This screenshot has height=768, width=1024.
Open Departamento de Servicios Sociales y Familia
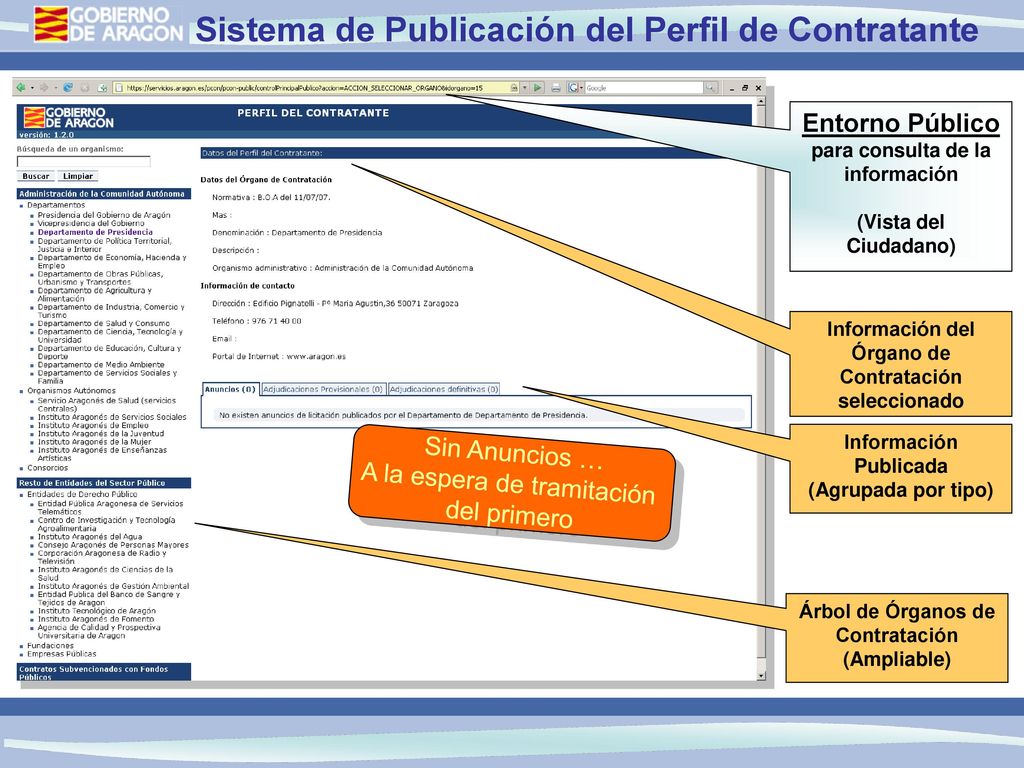coord(107,377)
